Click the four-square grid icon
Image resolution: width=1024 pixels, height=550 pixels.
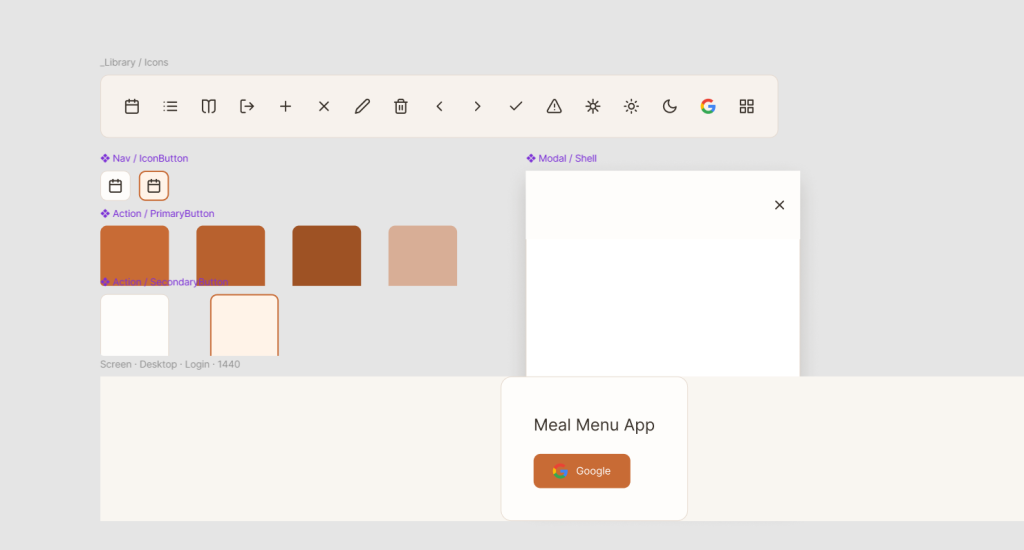tap(746, 106)
